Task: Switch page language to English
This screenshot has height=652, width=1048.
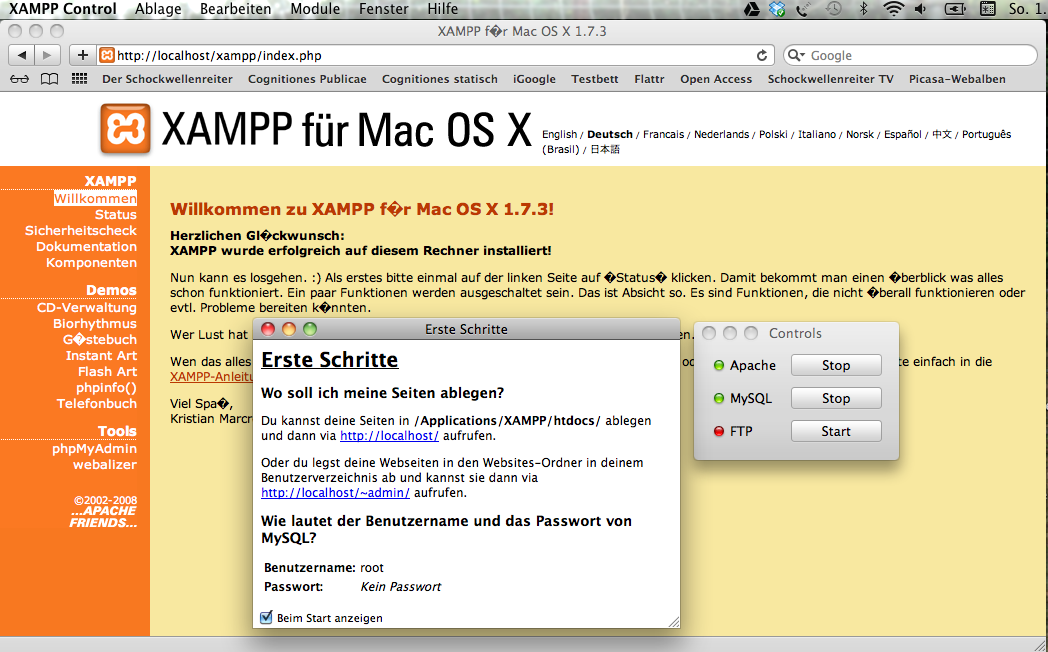Action: point(559,134)
